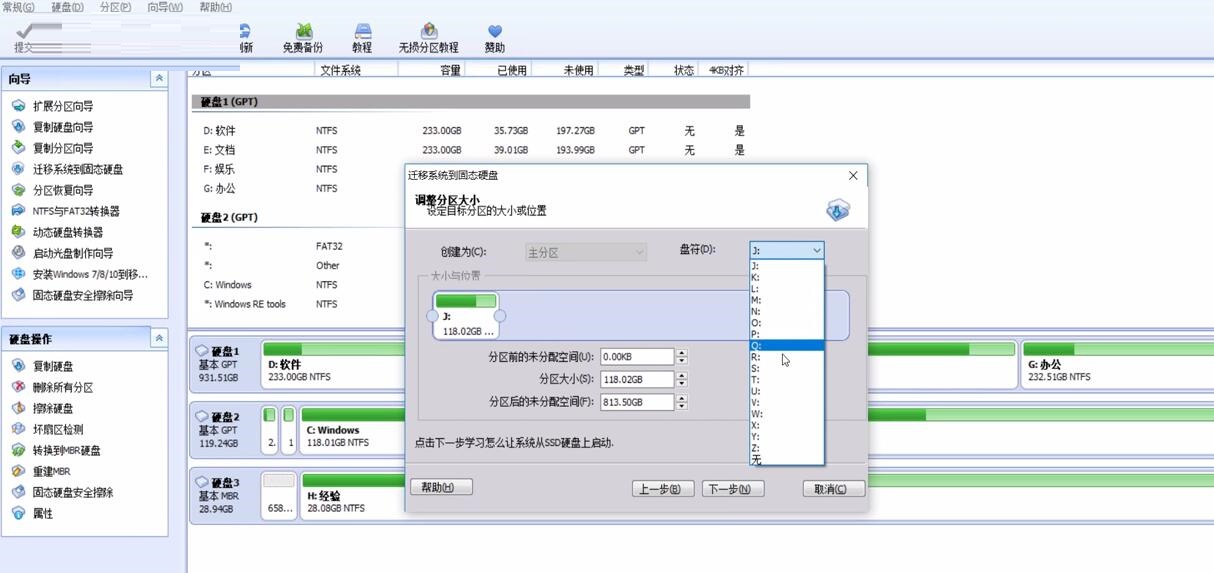This screenshot has height=573, width=1214.
Task: Click the G: 办公 232.51GB partition bar
Action: point(1117,362)
